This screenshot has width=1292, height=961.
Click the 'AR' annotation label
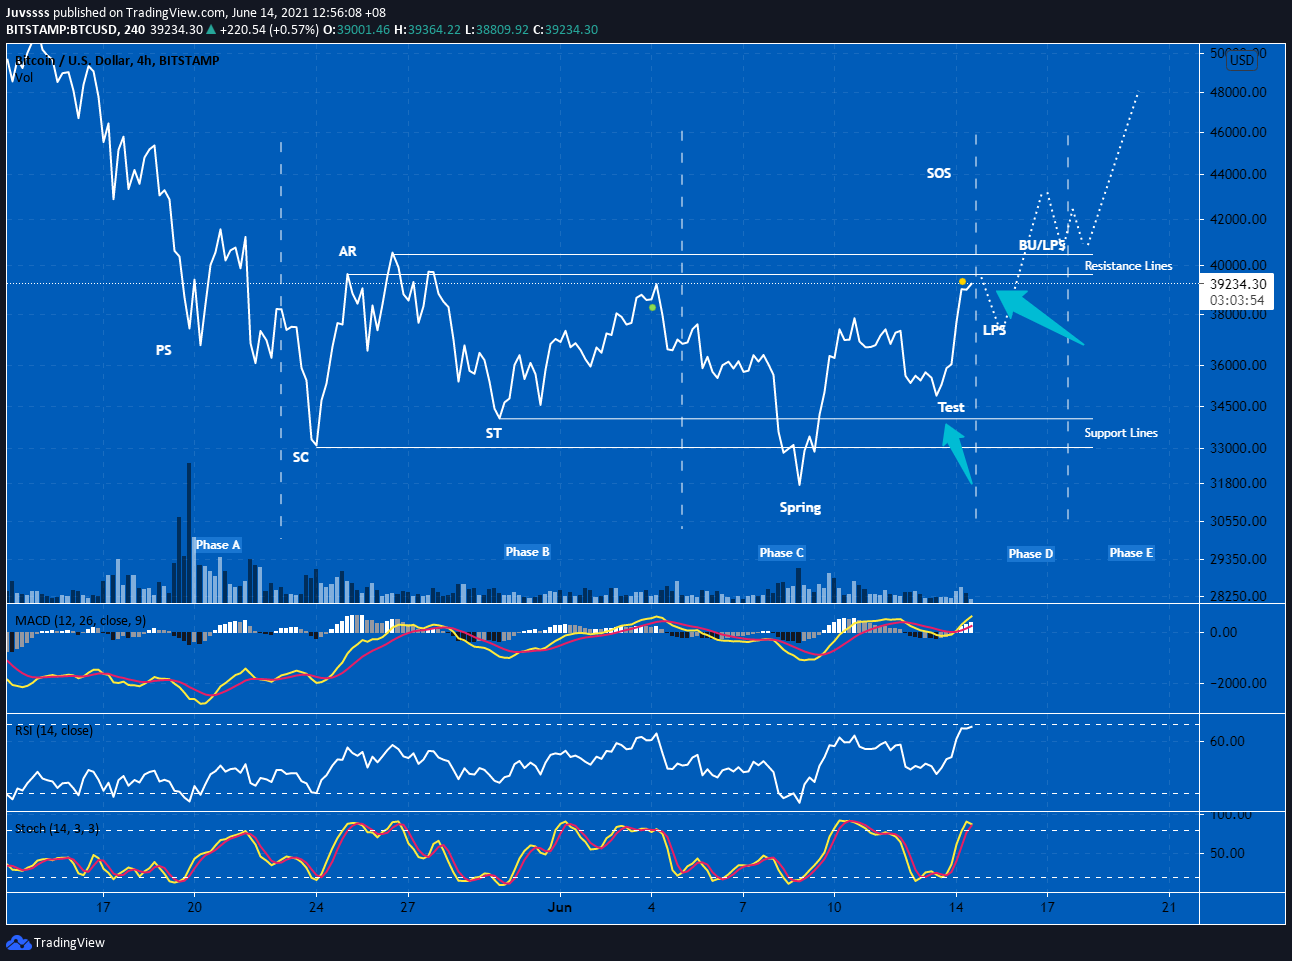(x=348, y=251)
